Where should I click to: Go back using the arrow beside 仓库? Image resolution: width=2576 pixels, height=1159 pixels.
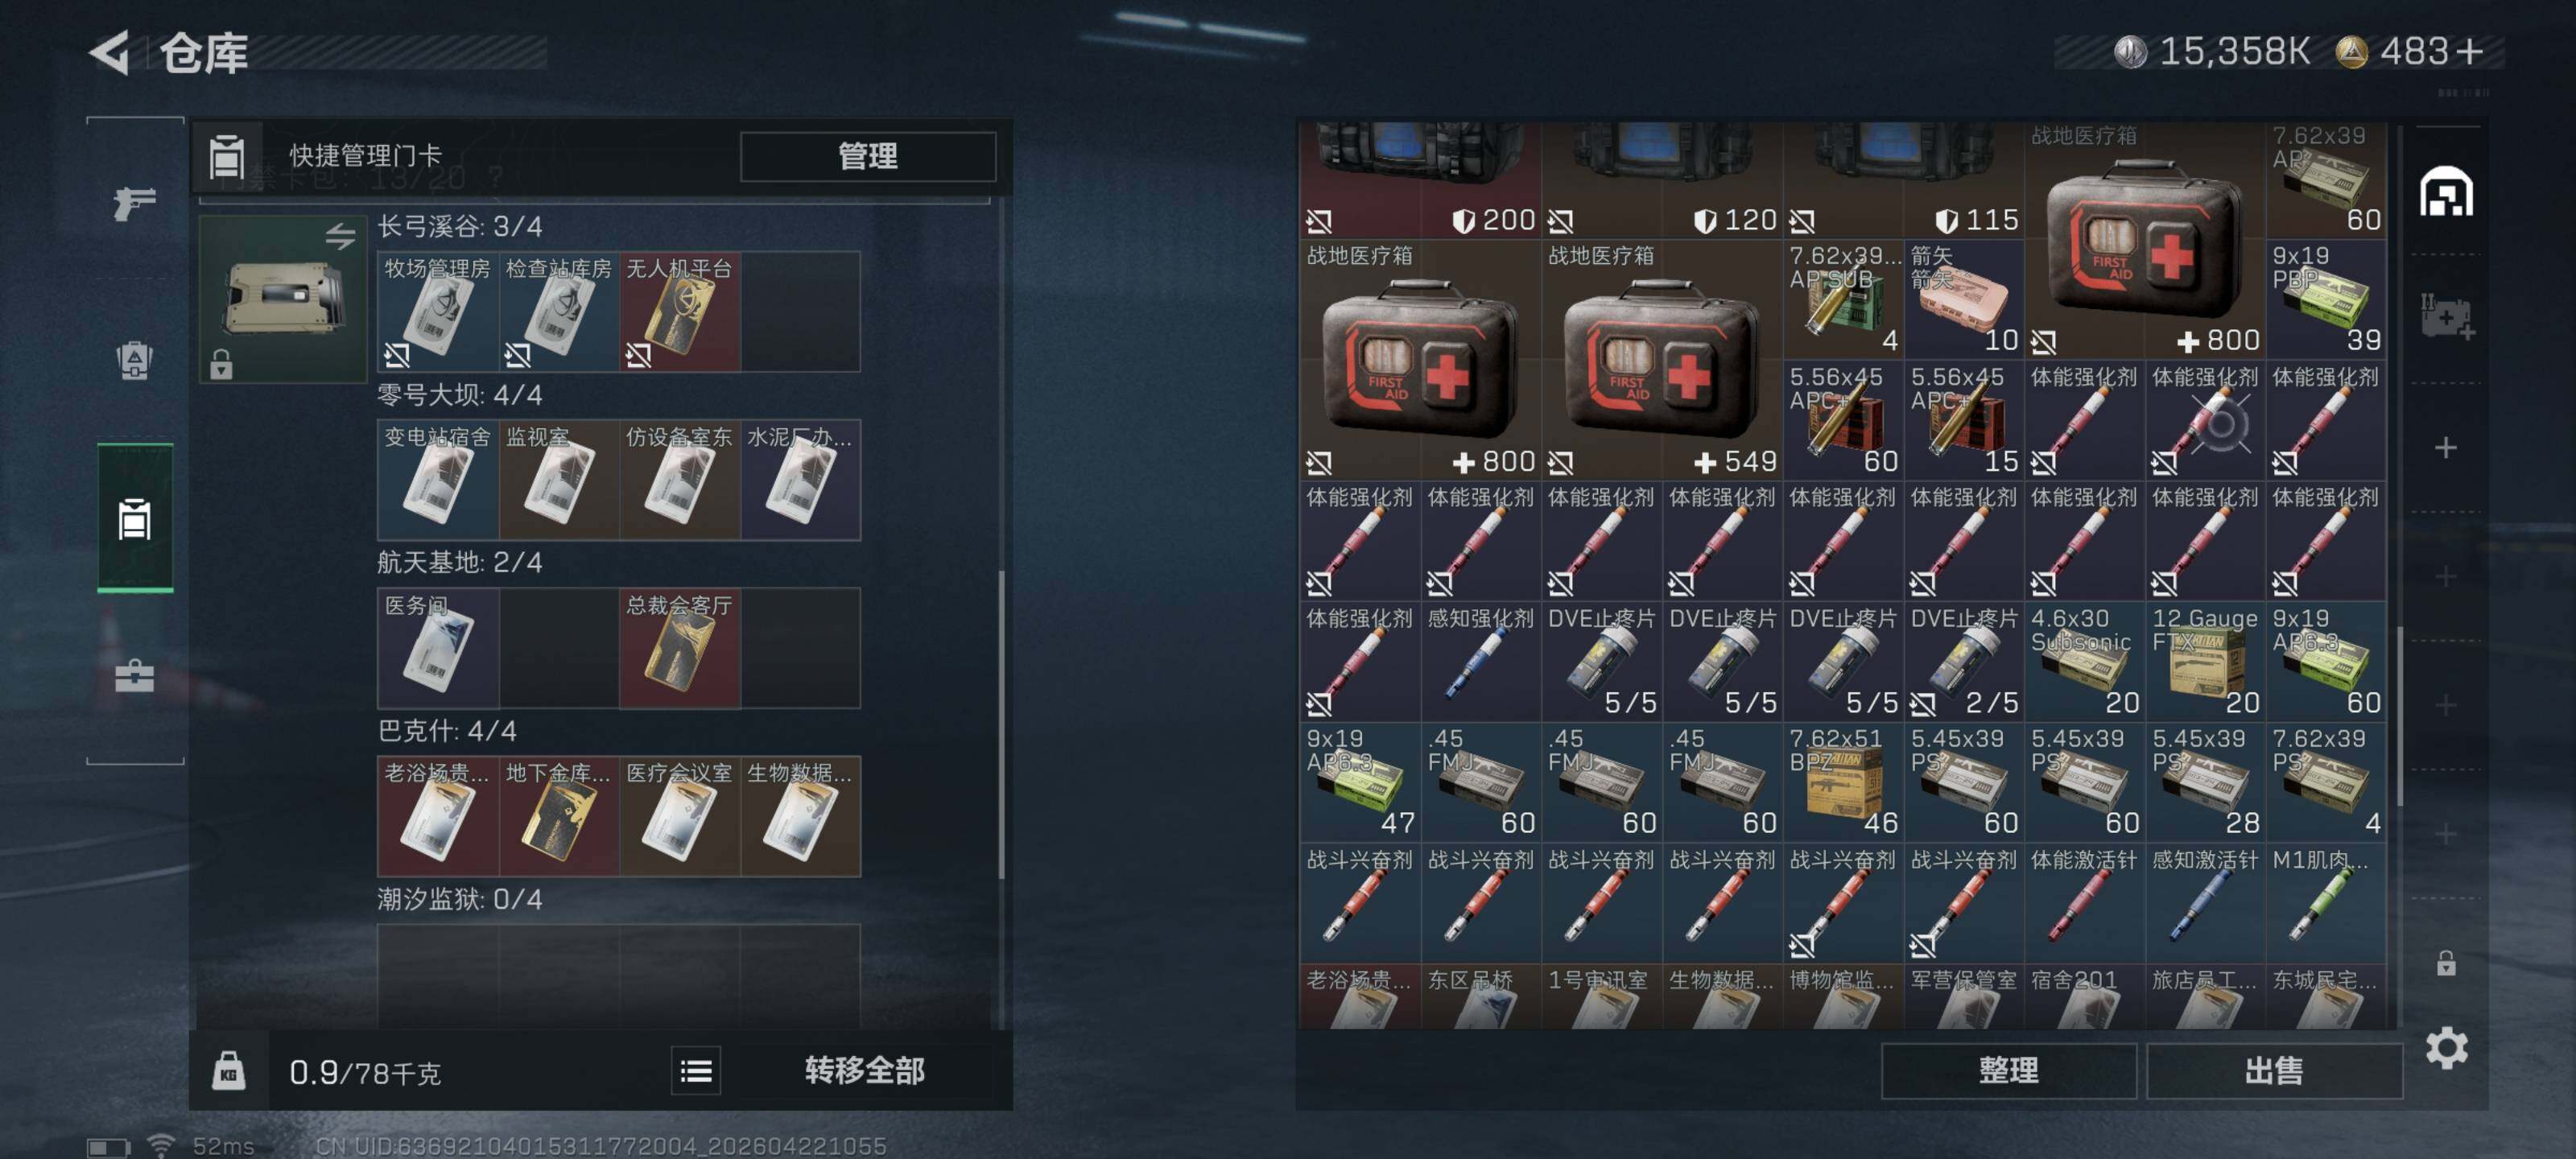pyautogui.click(x=110, y=52)
